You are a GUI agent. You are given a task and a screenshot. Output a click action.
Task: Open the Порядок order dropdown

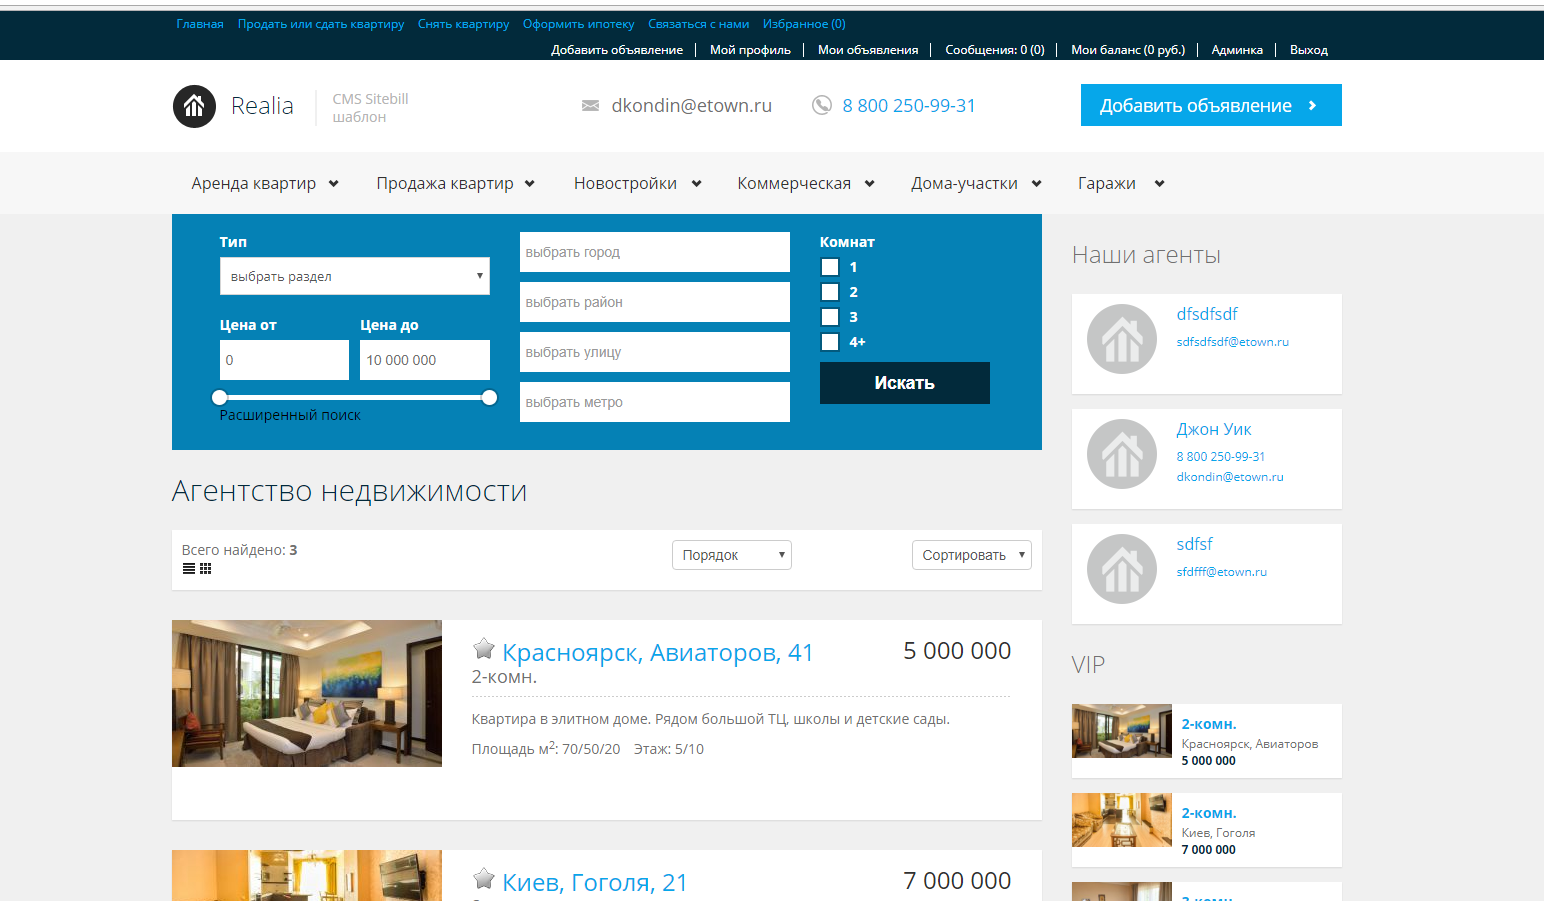[x=731, y=555]
